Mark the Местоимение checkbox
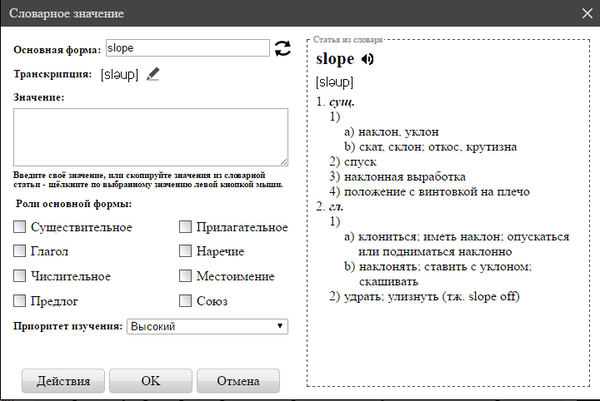This screenshot has height=401, width=600. [x=185, y=276]
